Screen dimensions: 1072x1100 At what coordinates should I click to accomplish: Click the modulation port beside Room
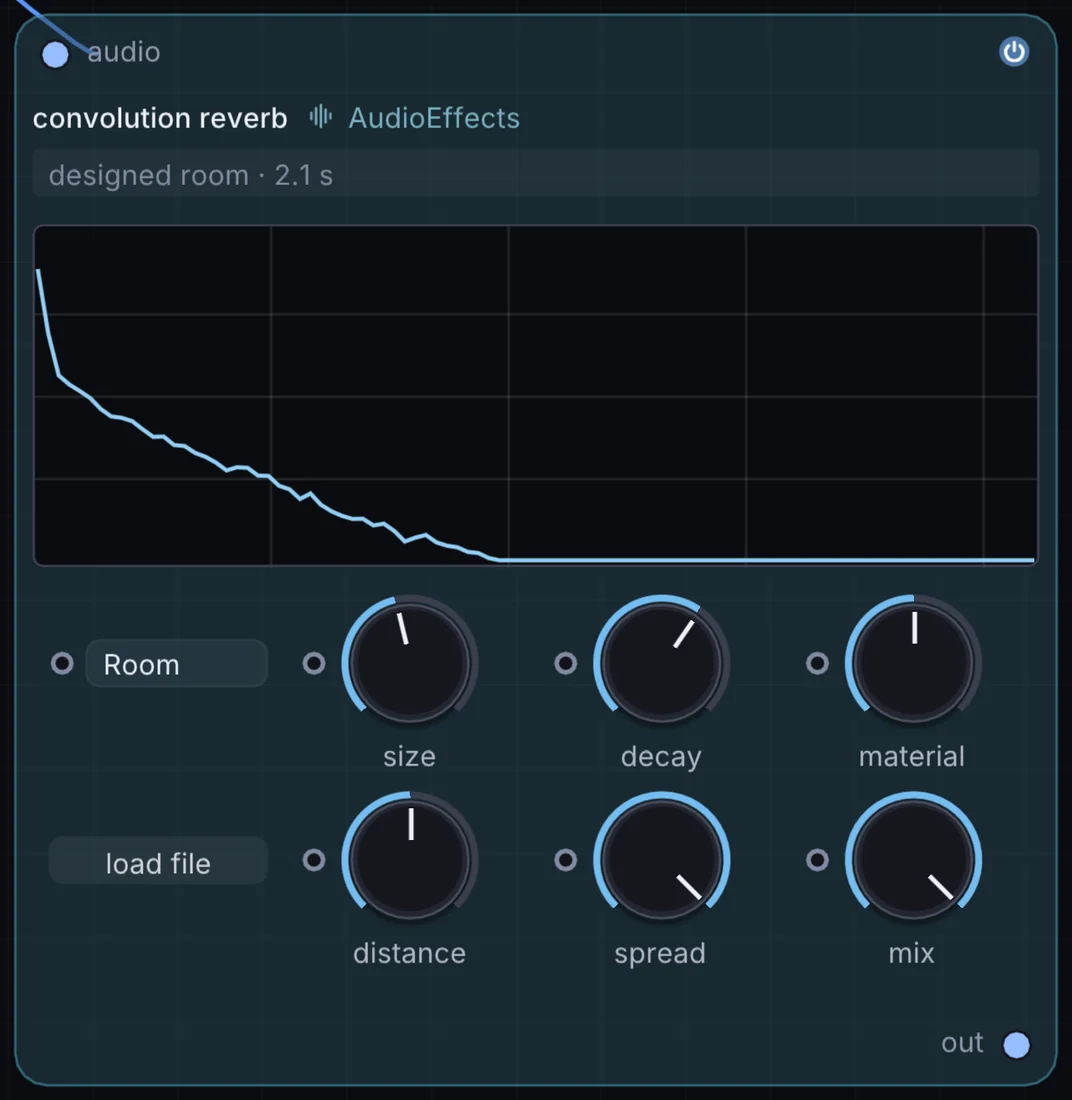[x=62, y=664]
